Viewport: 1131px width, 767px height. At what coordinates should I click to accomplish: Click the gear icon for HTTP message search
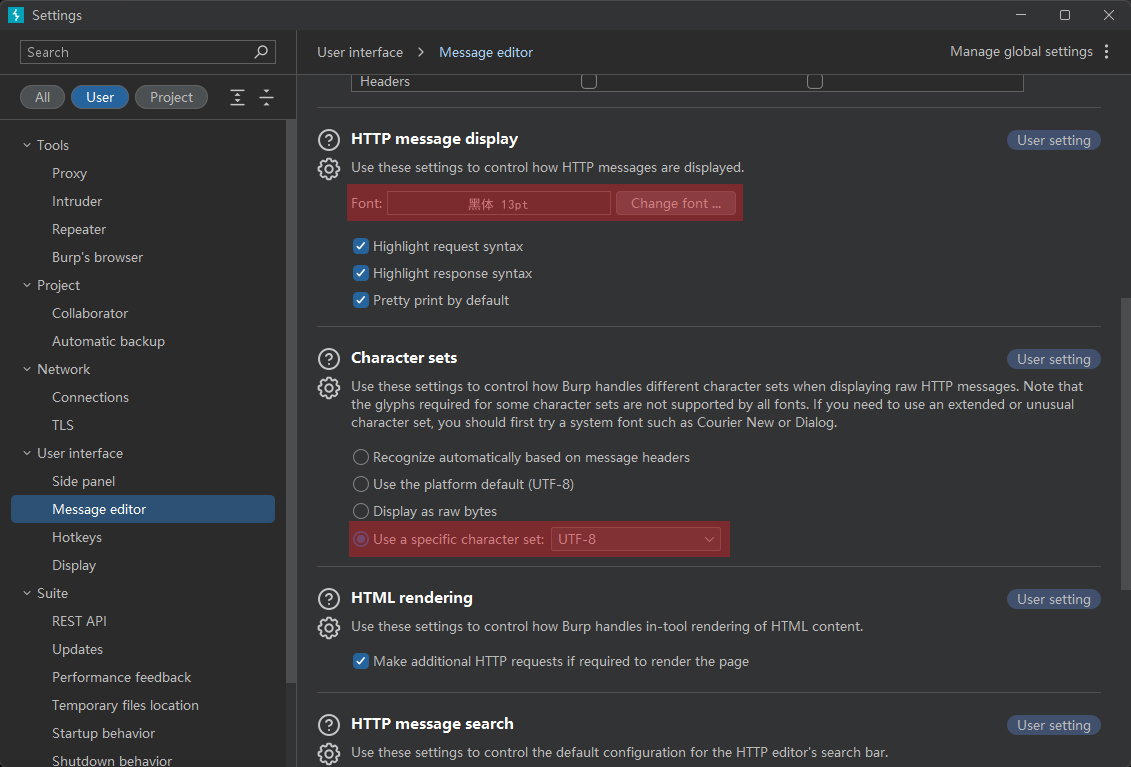coord(329,753)
